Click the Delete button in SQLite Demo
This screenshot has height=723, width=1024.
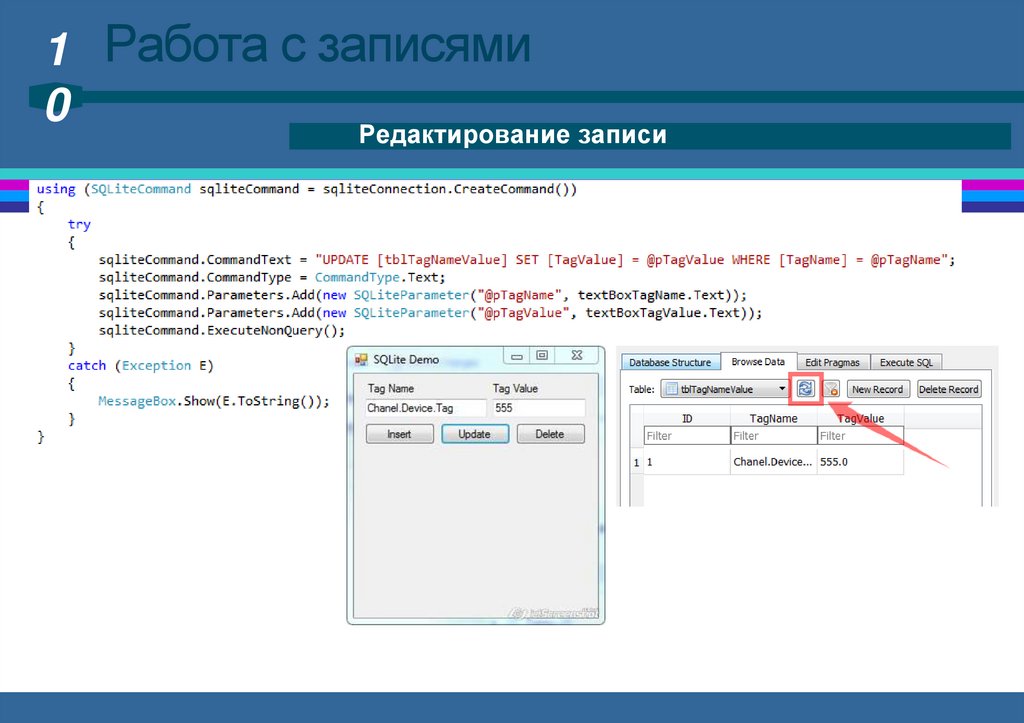[549, 434]
